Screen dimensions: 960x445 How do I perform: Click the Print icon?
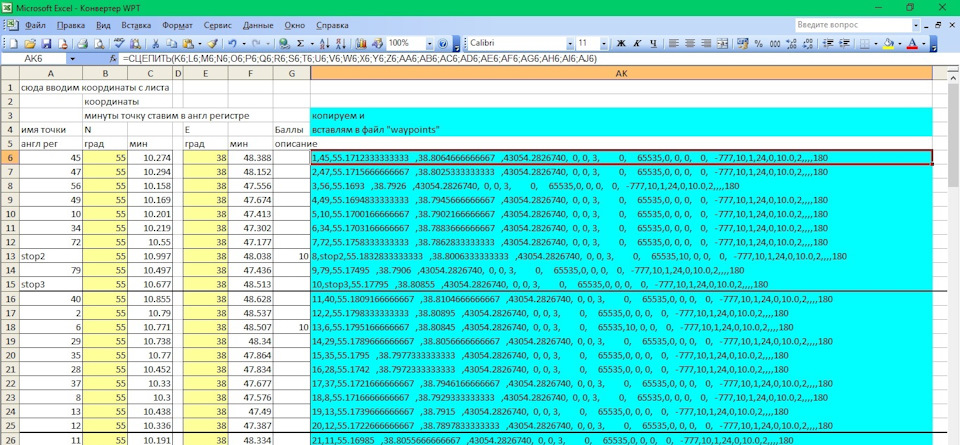[x=82, y=44]
